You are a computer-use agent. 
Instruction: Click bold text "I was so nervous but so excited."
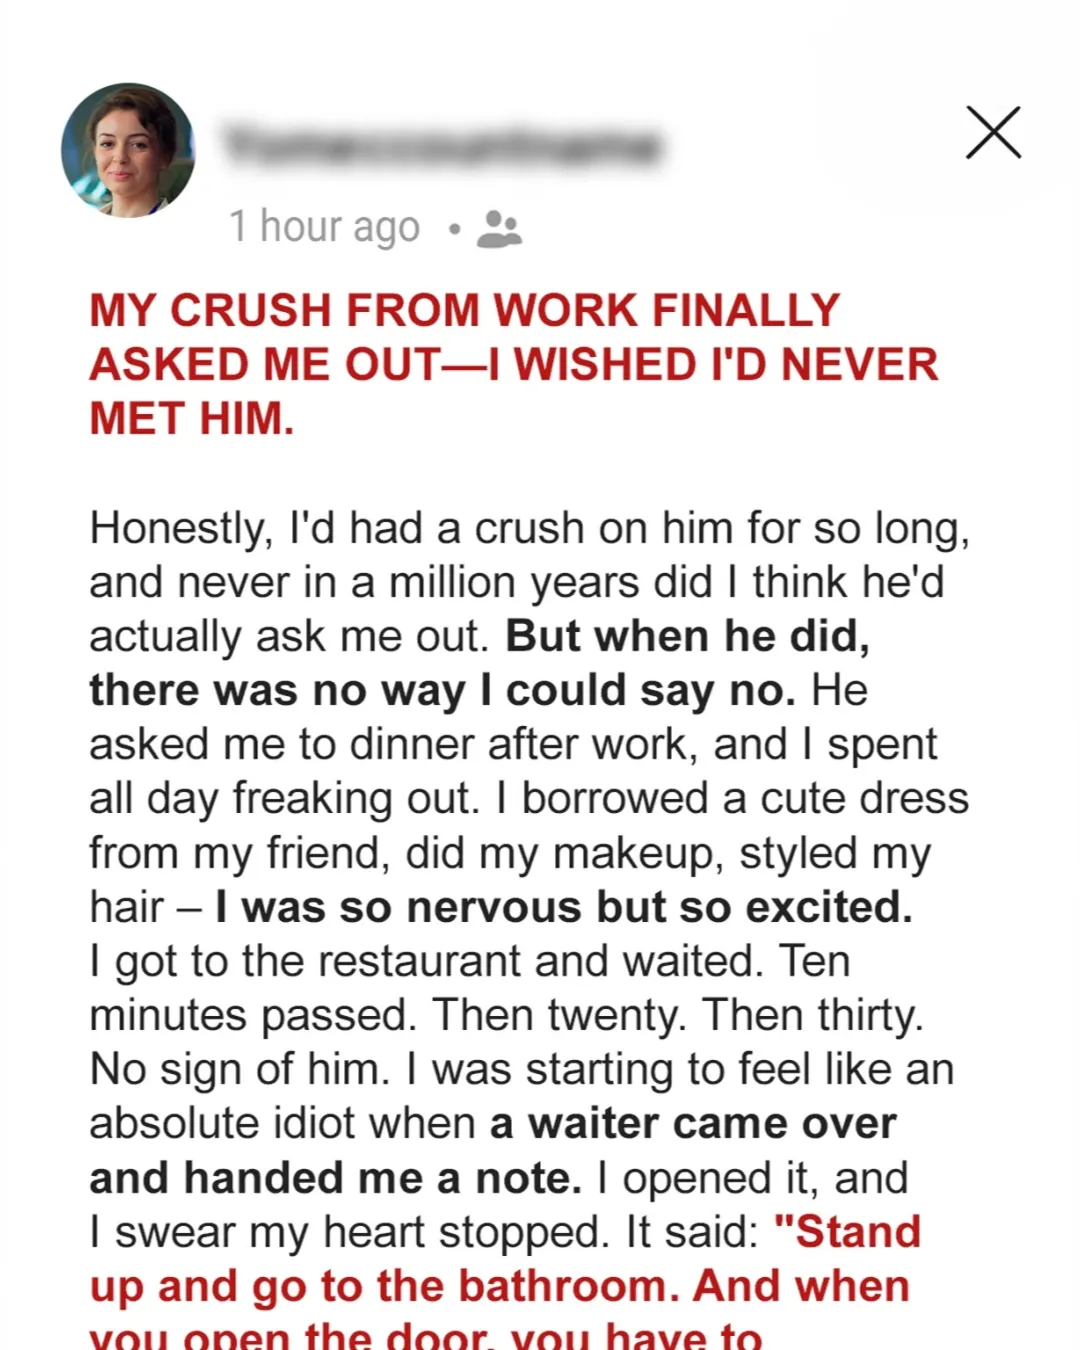pos(564,908)
